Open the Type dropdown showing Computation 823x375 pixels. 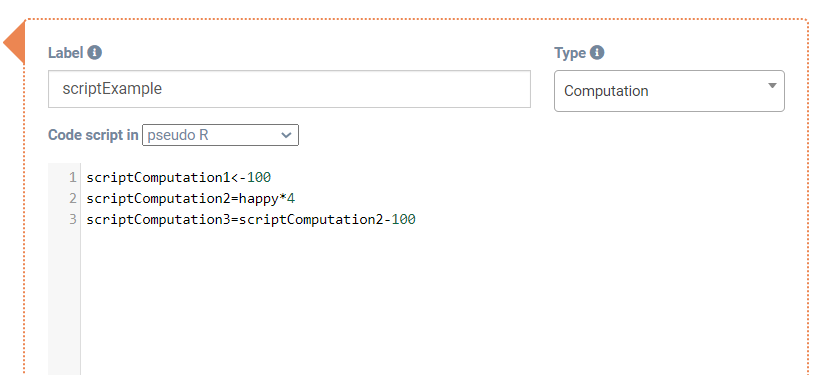(x=669, y=91)
